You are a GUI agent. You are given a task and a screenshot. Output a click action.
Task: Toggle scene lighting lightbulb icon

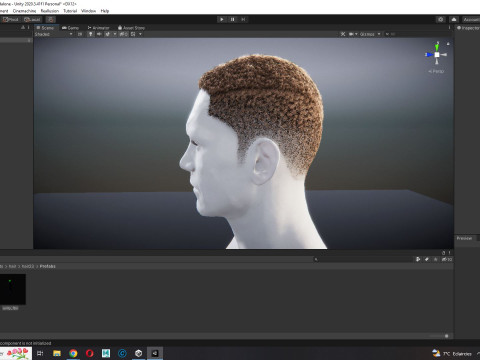point(91,34)
